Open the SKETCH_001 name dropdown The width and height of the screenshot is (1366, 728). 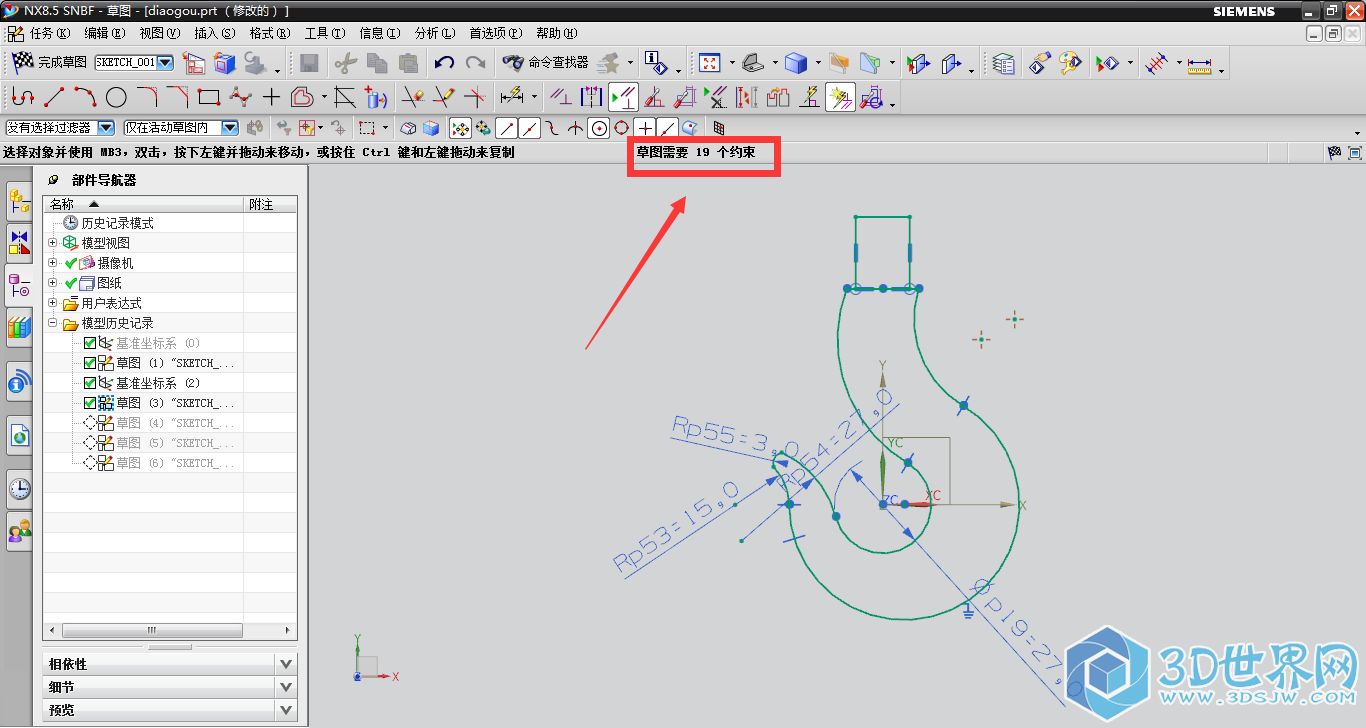pyautogui.click(x=165, y=62)
